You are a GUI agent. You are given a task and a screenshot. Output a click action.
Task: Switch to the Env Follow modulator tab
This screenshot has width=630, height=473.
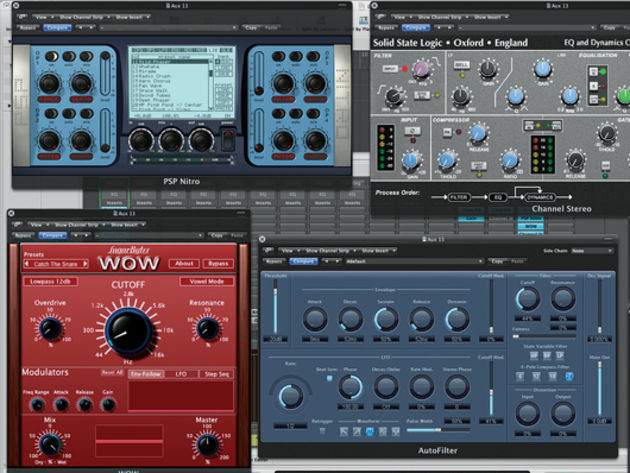146,374
